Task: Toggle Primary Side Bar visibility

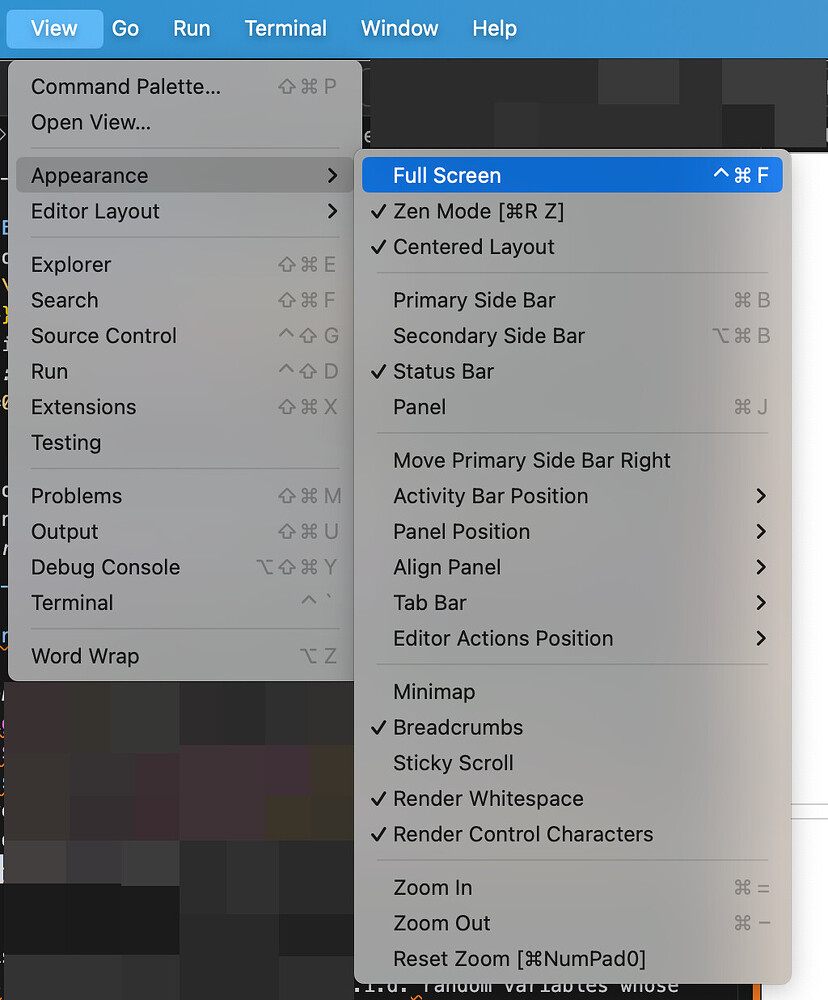Action: click(x=474, y=300)
